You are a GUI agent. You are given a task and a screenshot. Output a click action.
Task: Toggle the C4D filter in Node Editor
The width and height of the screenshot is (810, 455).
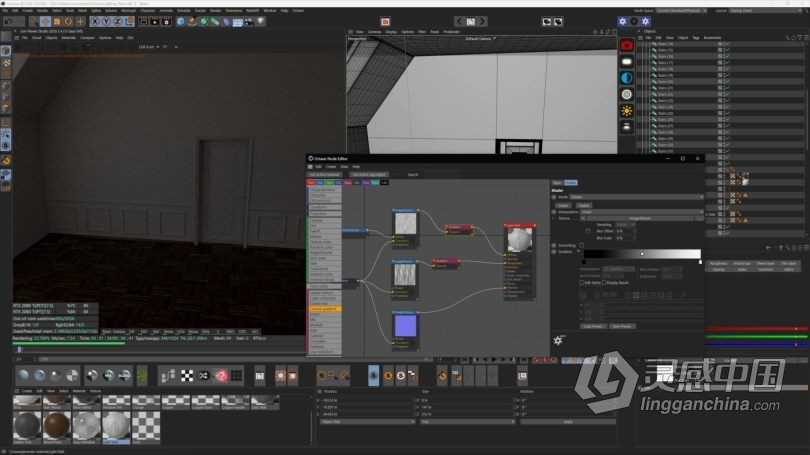tap(385, 183)
